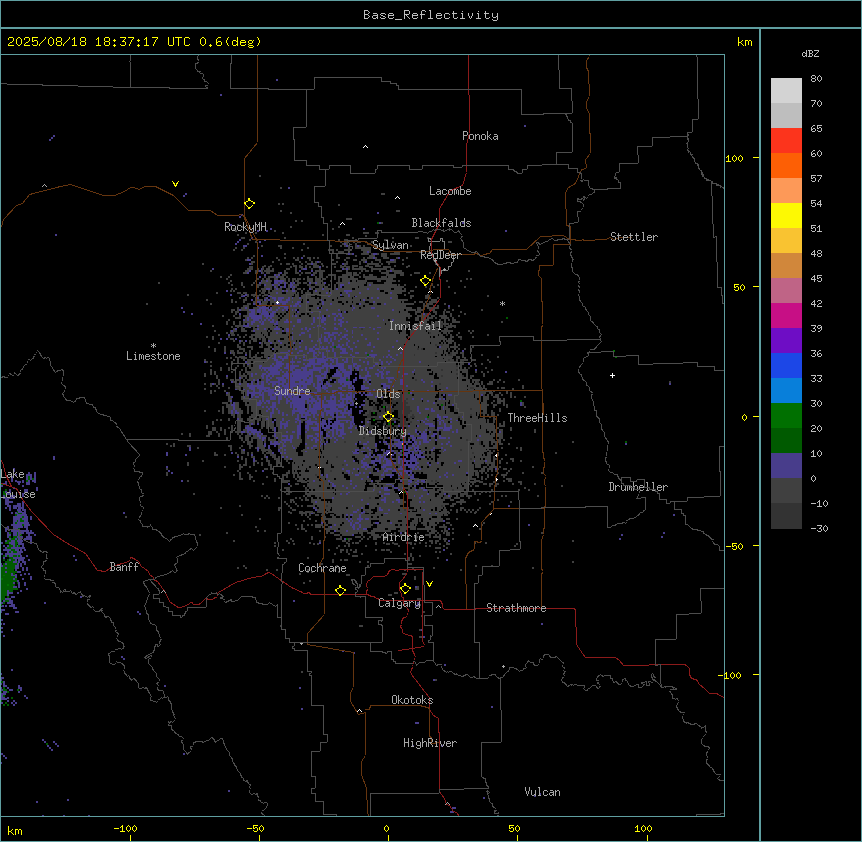Select the Sylvan label on the map
This screenshot has width=862, height=842.
(390, 245)
